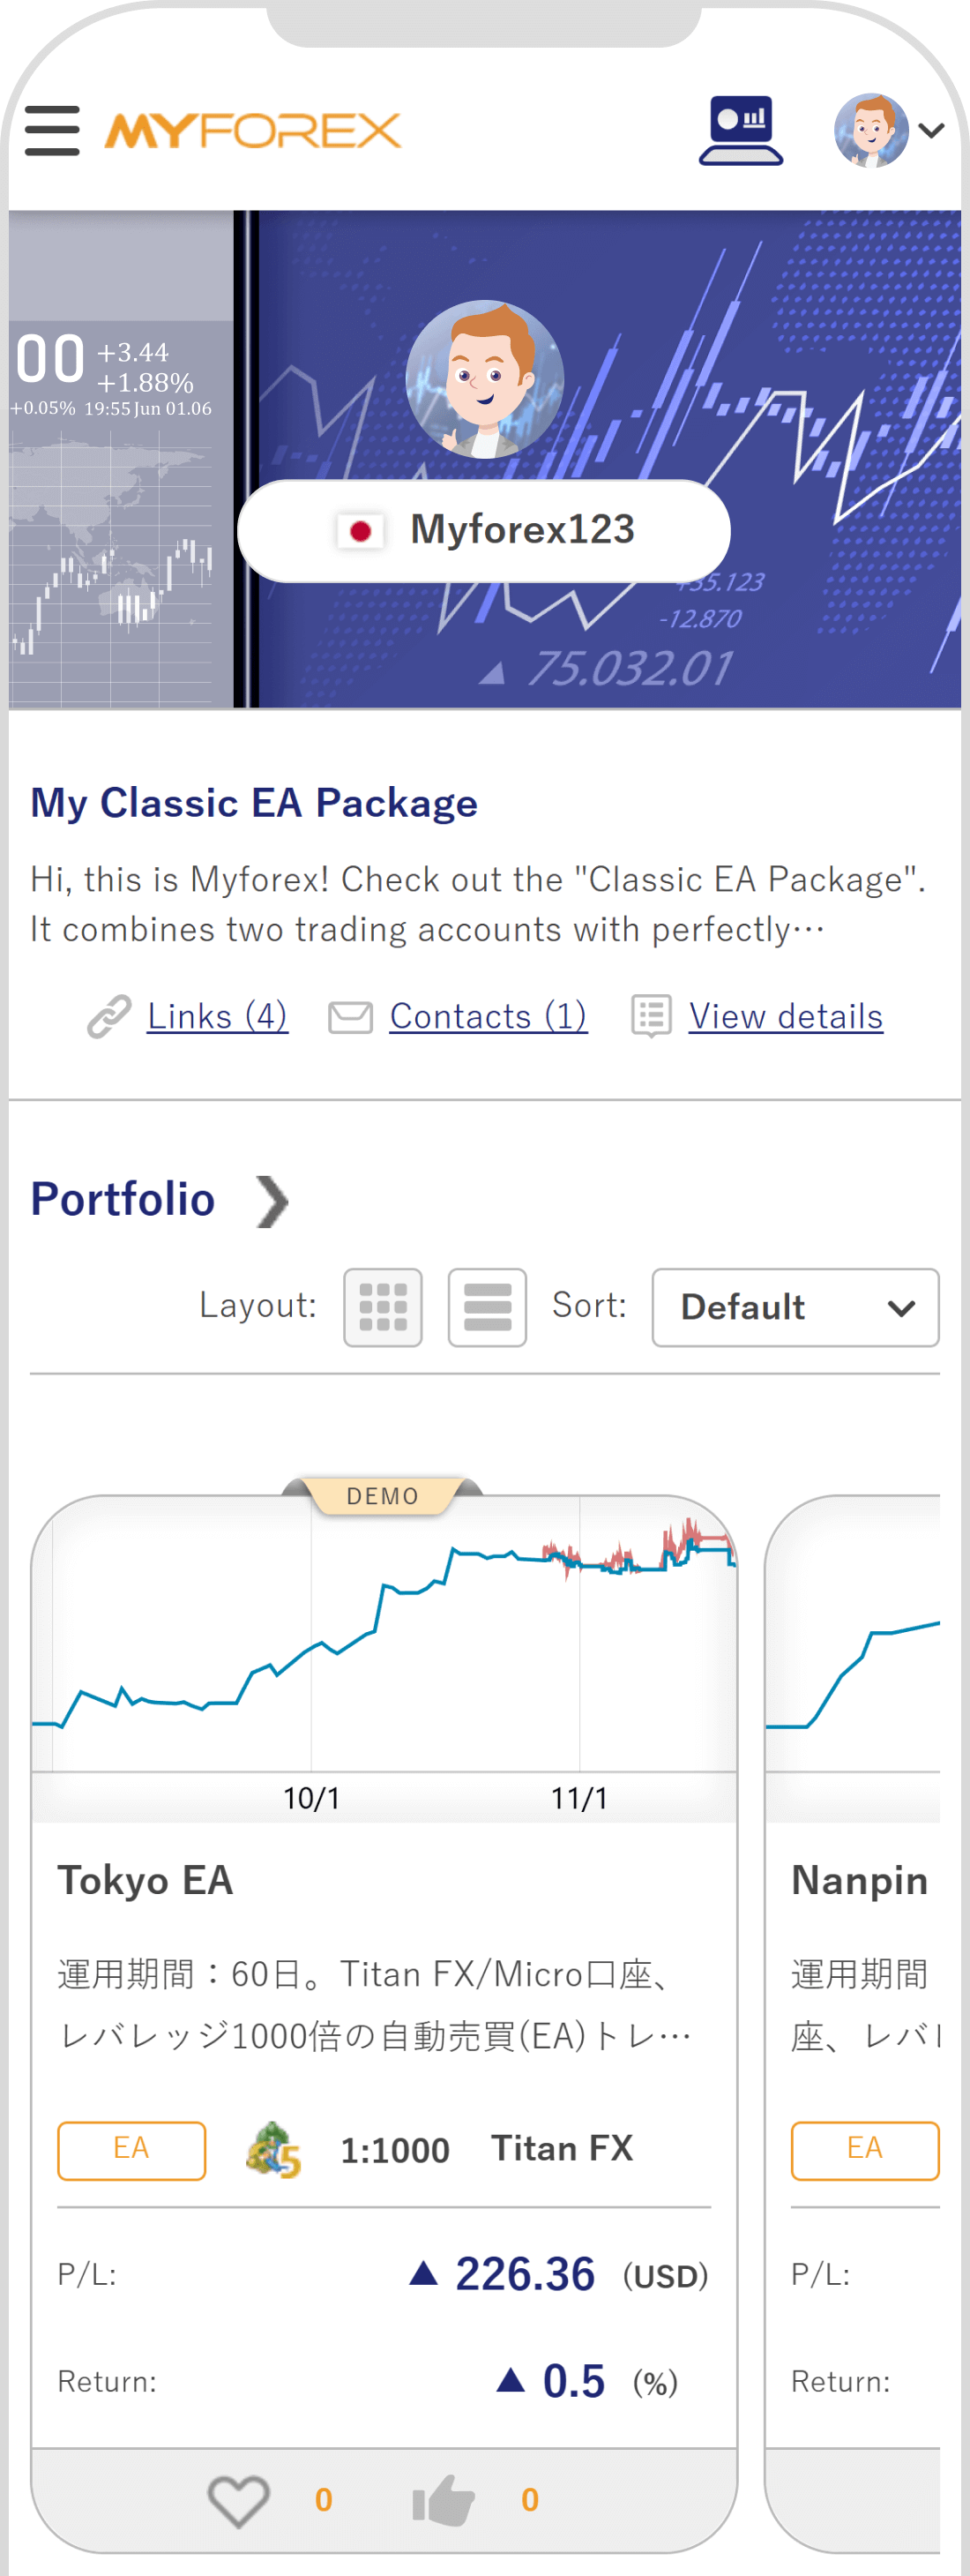This screenshot has width=970, height=2576.
Task: Expand the Portfolio section via its chevron
Action: 272,1200
